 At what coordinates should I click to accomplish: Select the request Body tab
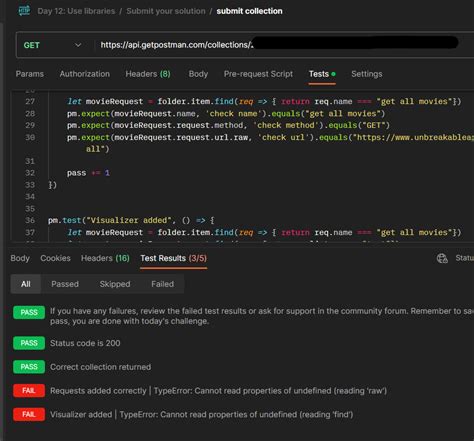coord(198,74)
